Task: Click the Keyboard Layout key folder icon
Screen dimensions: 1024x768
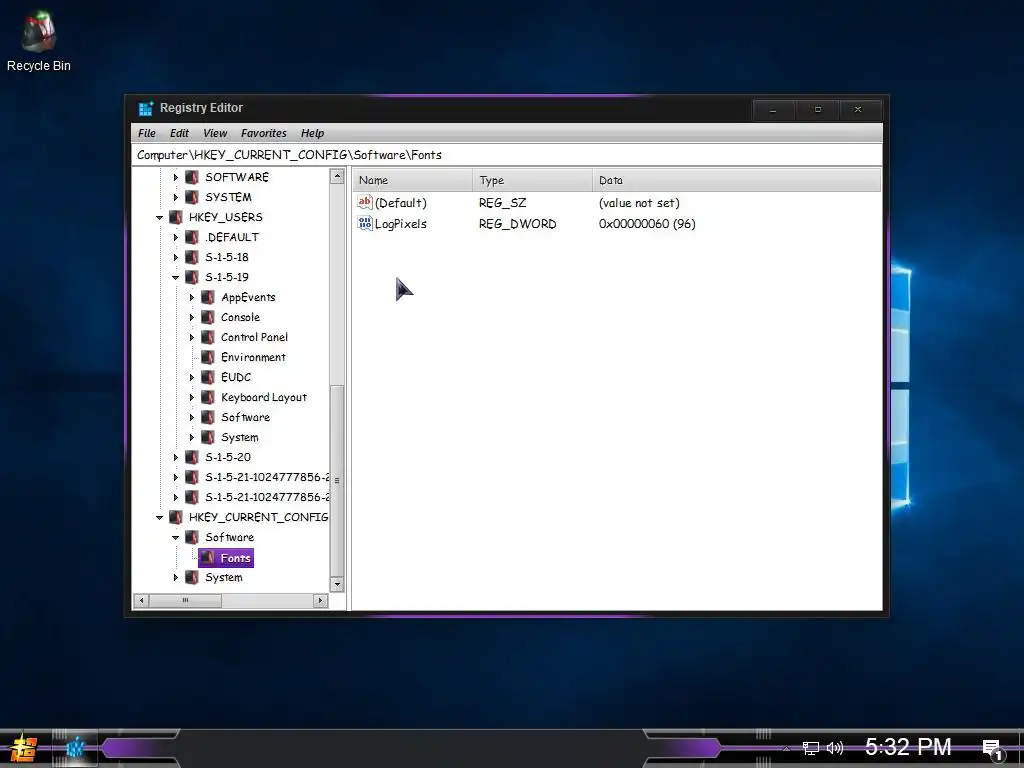Action: [x=208, y=397]
